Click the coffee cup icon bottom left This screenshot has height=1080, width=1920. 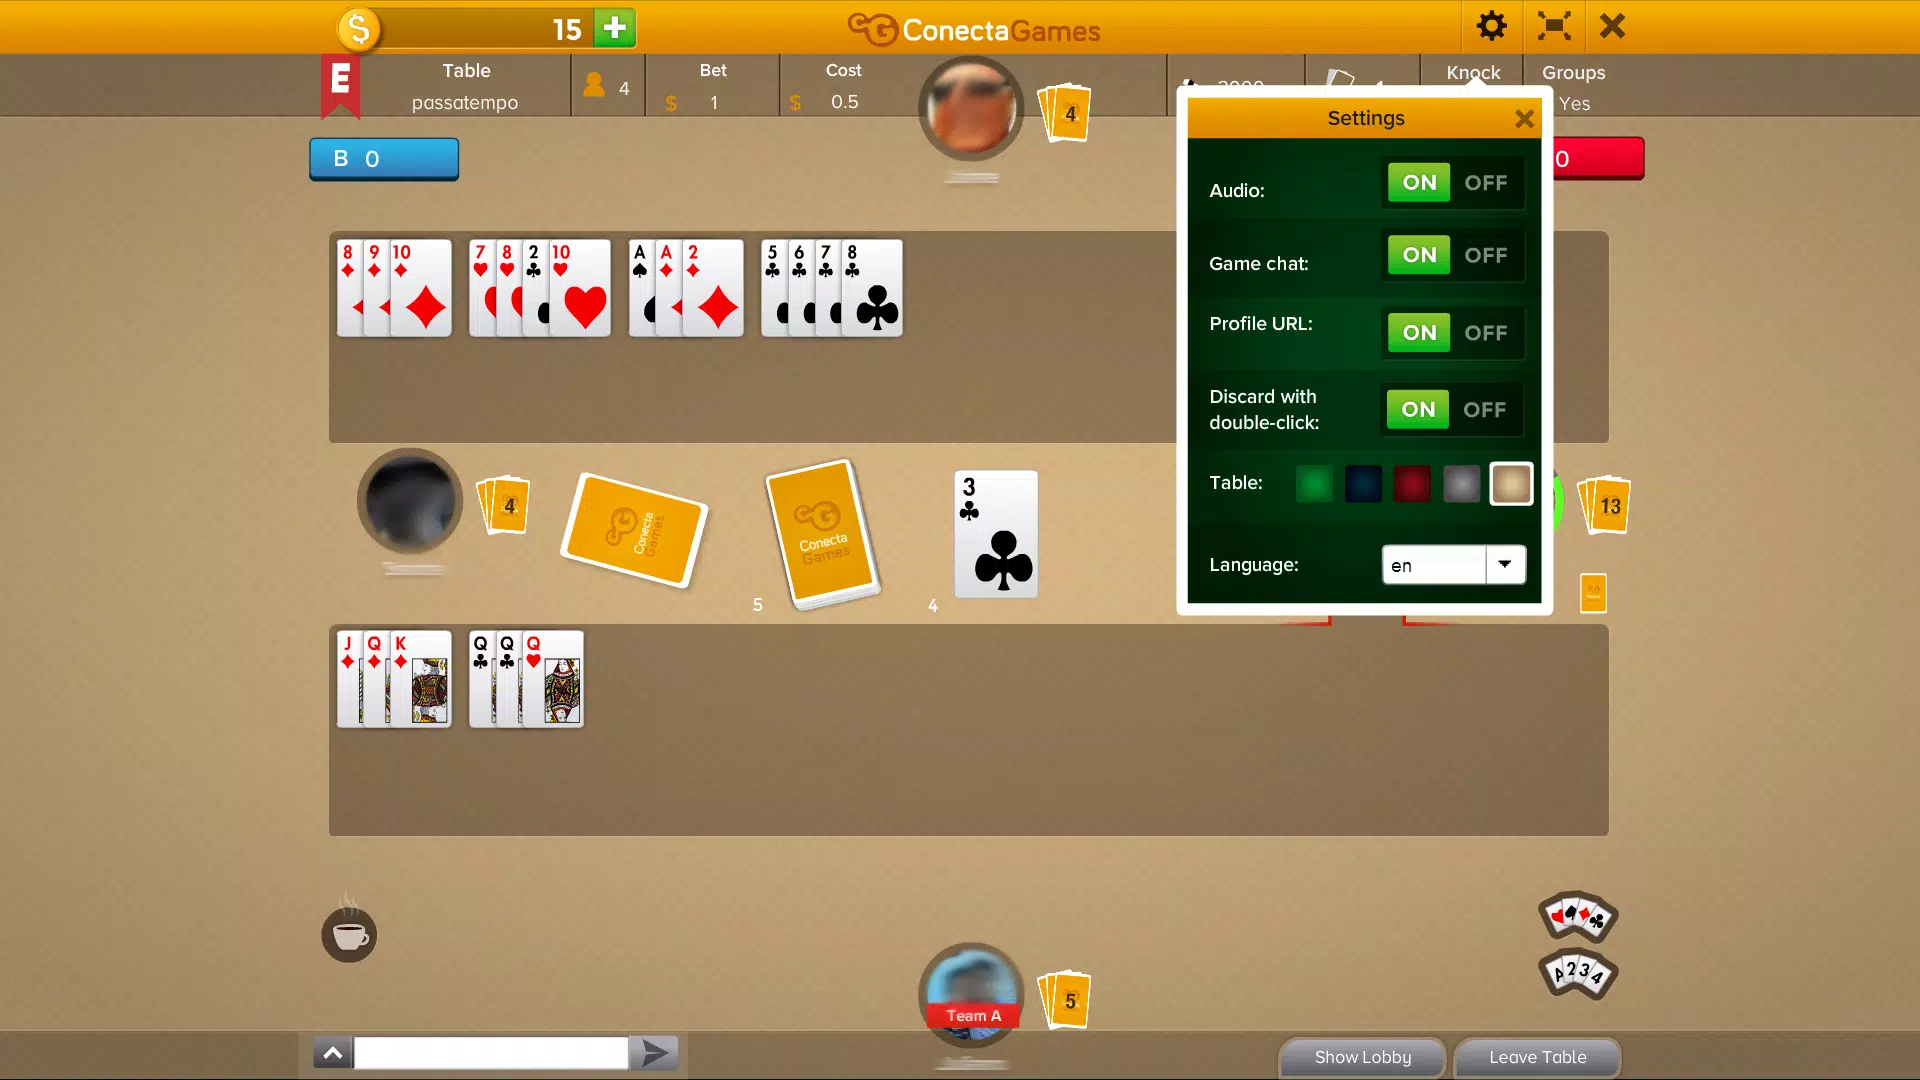tap(349, 935)
